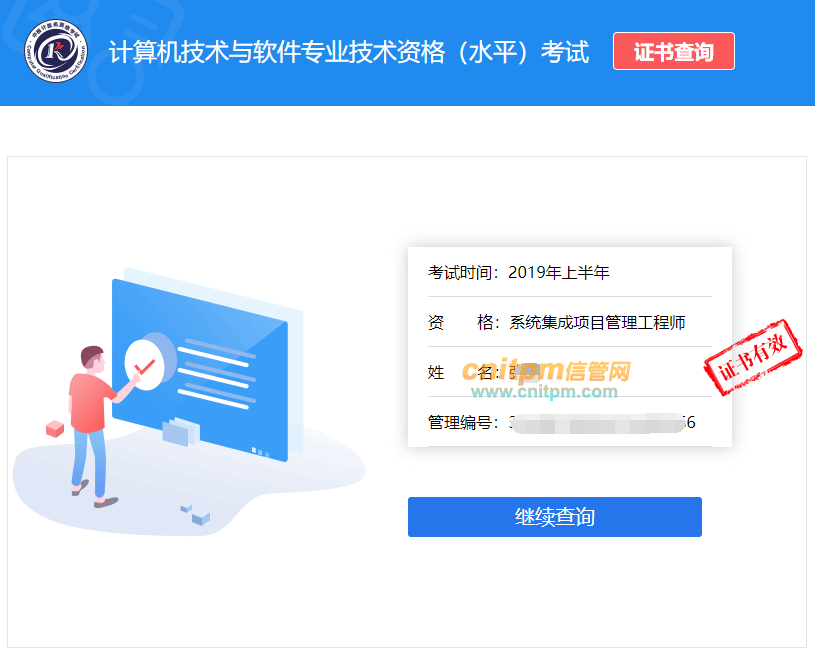Click the circular exam organization logo
Screen dimensions: 815x665
(56, 51)
